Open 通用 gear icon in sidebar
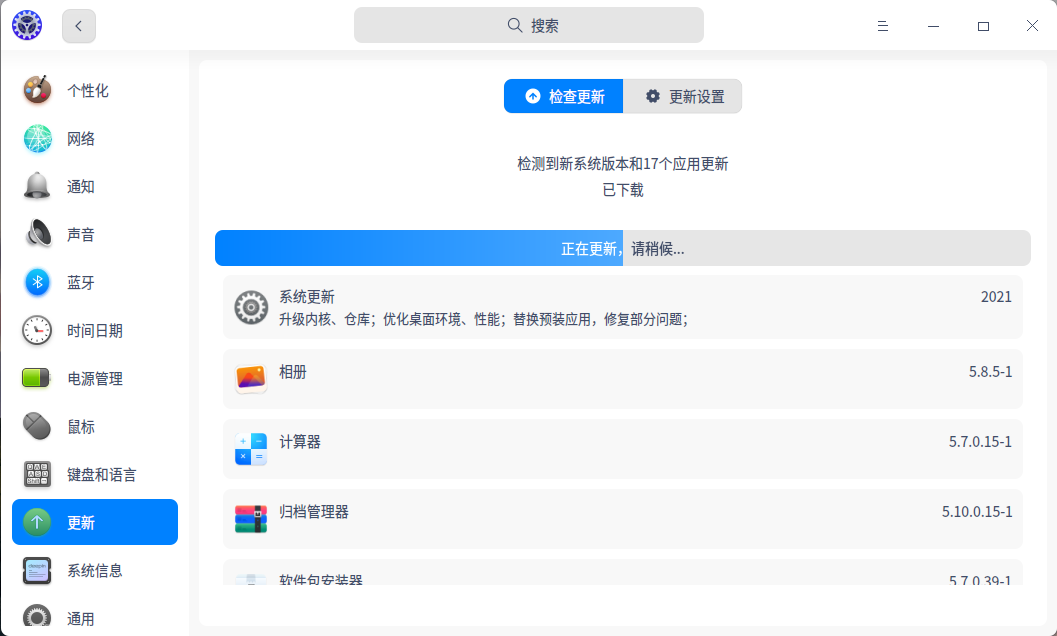Viewport: 1057px width, 636px height. pyautogui.click(x=37, y=618)
